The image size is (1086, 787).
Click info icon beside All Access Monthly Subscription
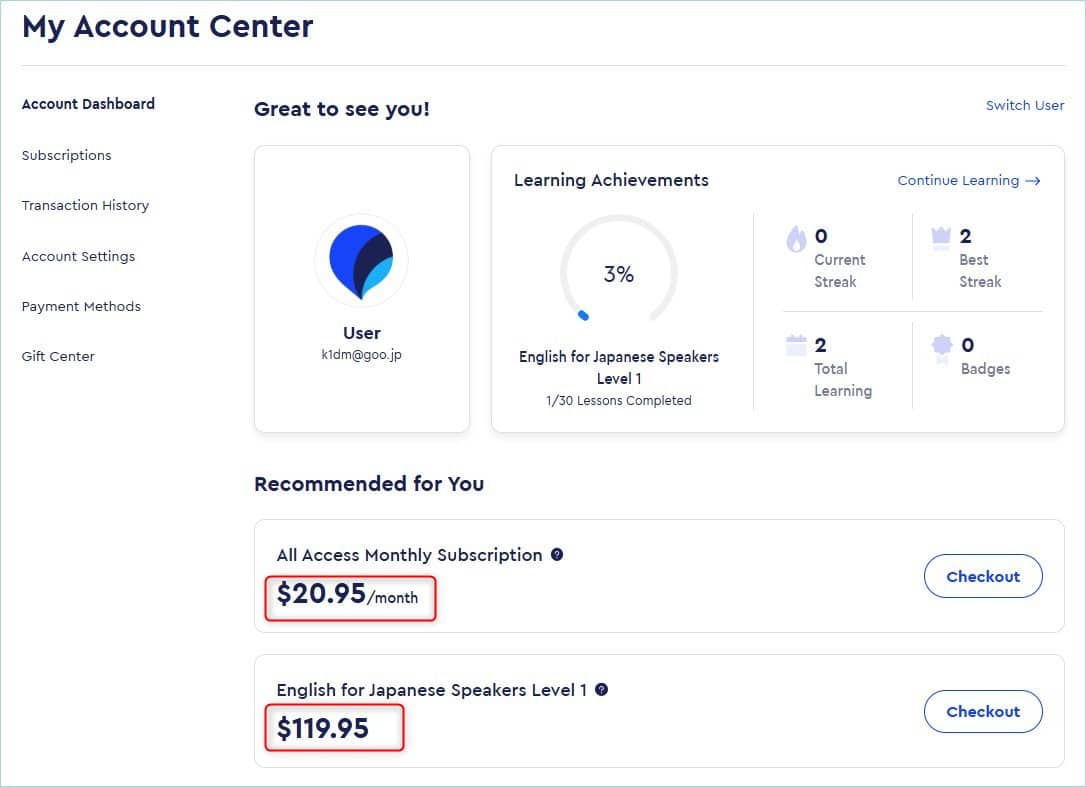coord(557,554)
